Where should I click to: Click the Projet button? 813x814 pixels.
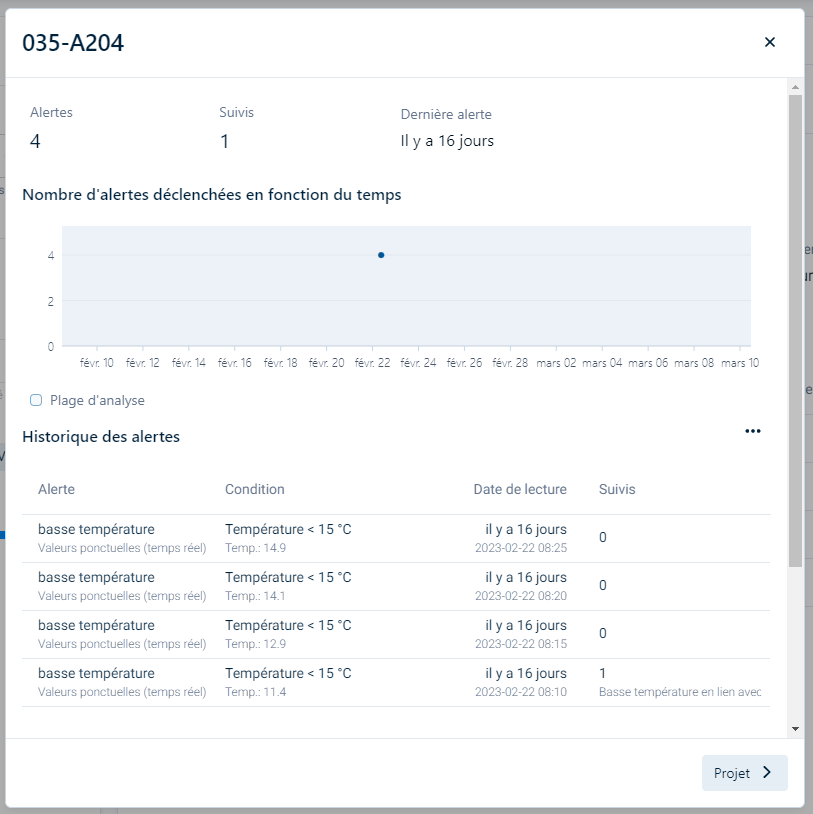tap(744, 773)
